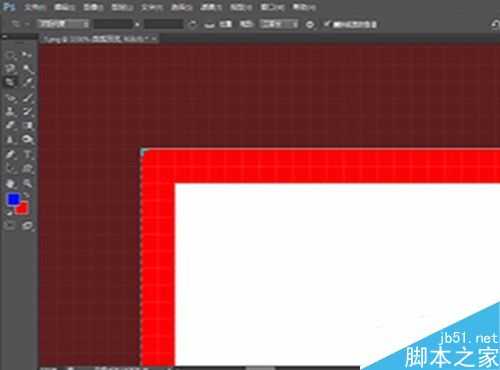Select the Hand tool
The height and width of the screenshot is (370, 500).
(x=10, y=183)
